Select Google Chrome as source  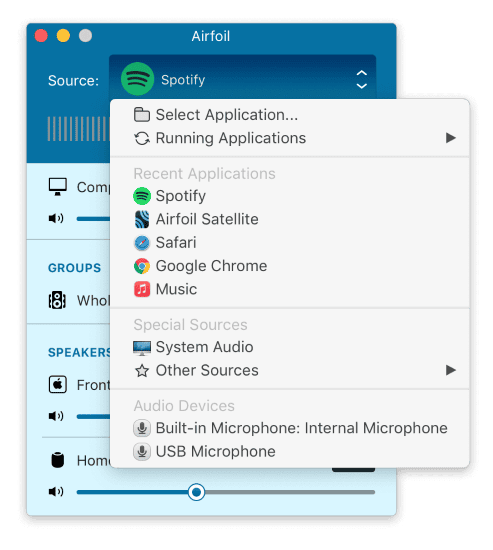tap(290, 266)
